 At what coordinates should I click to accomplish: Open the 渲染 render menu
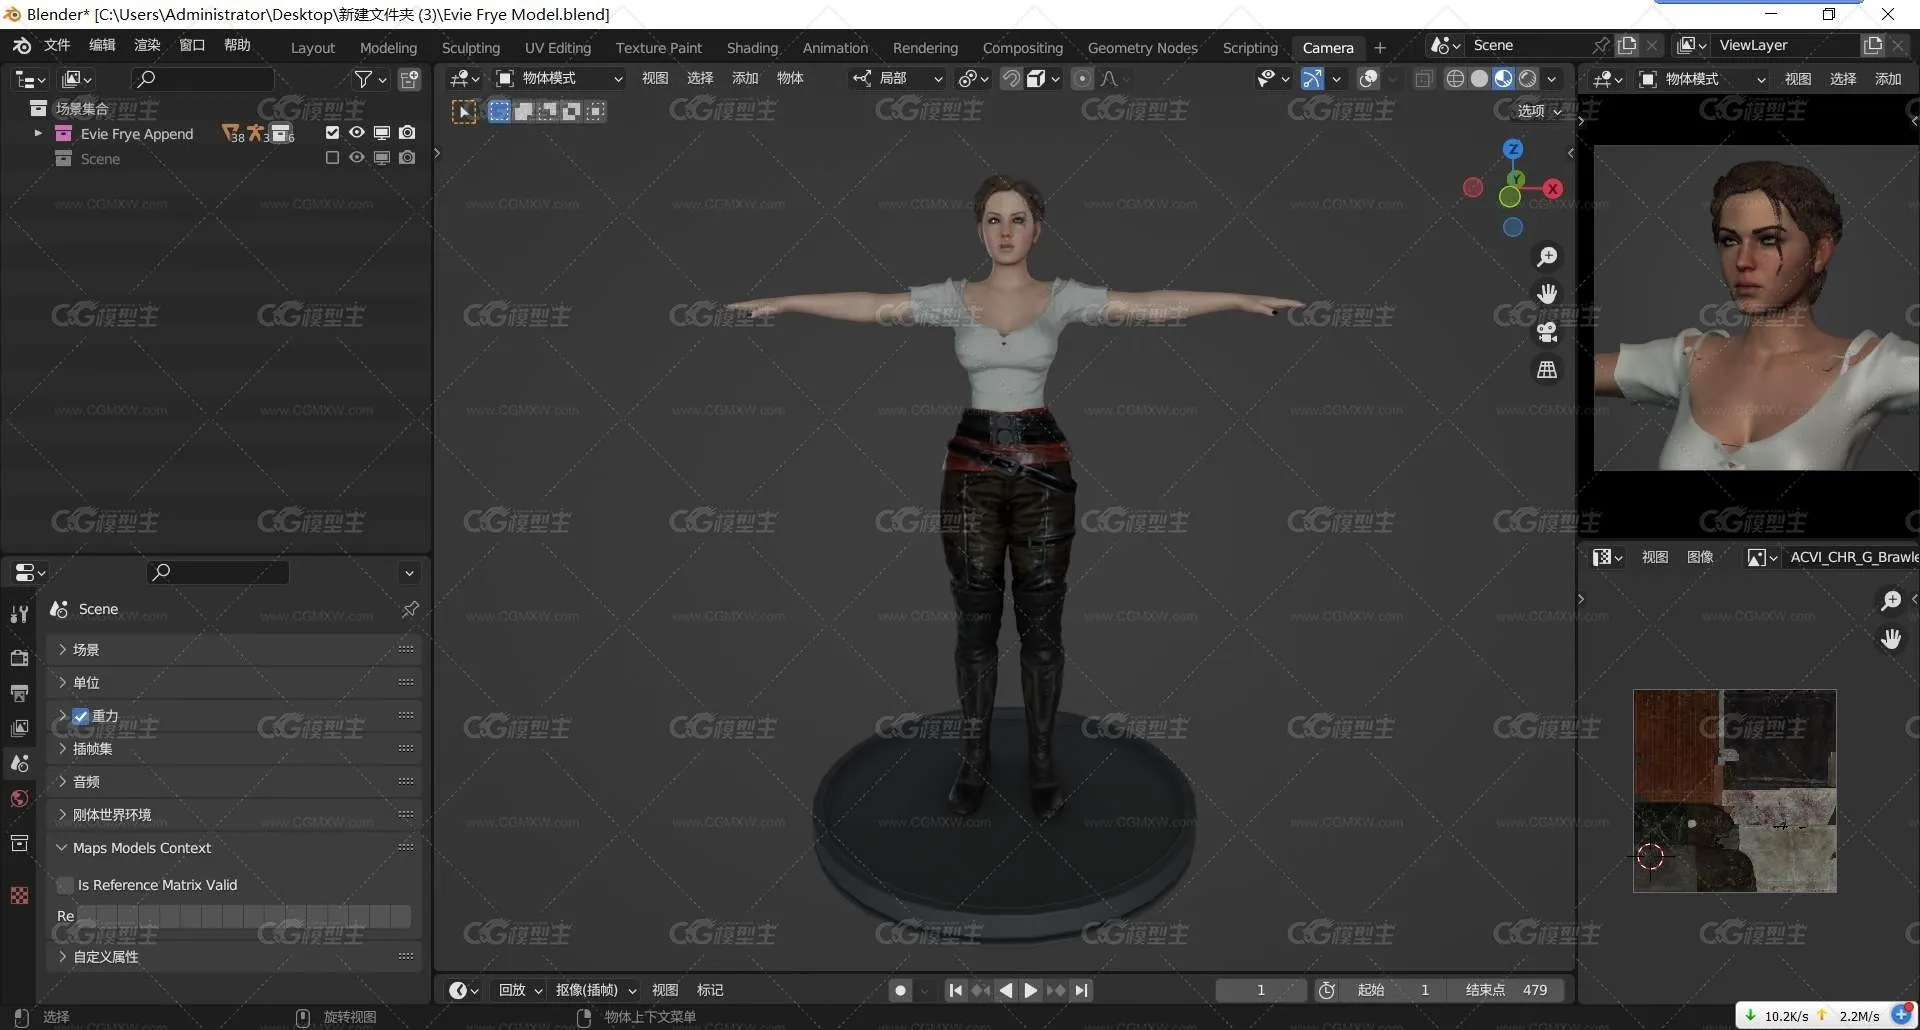[147, 45]
